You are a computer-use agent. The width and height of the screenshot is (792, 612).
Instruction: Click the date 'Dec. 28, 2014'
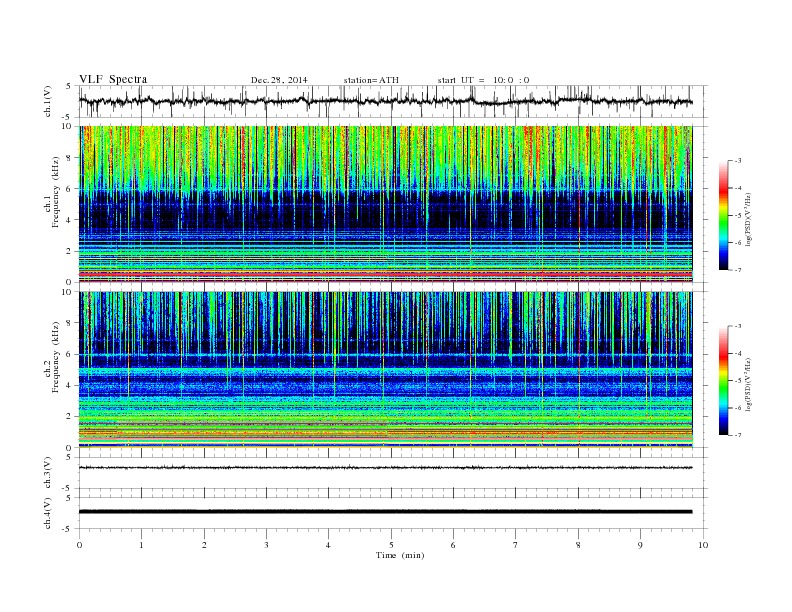(279, 80)
